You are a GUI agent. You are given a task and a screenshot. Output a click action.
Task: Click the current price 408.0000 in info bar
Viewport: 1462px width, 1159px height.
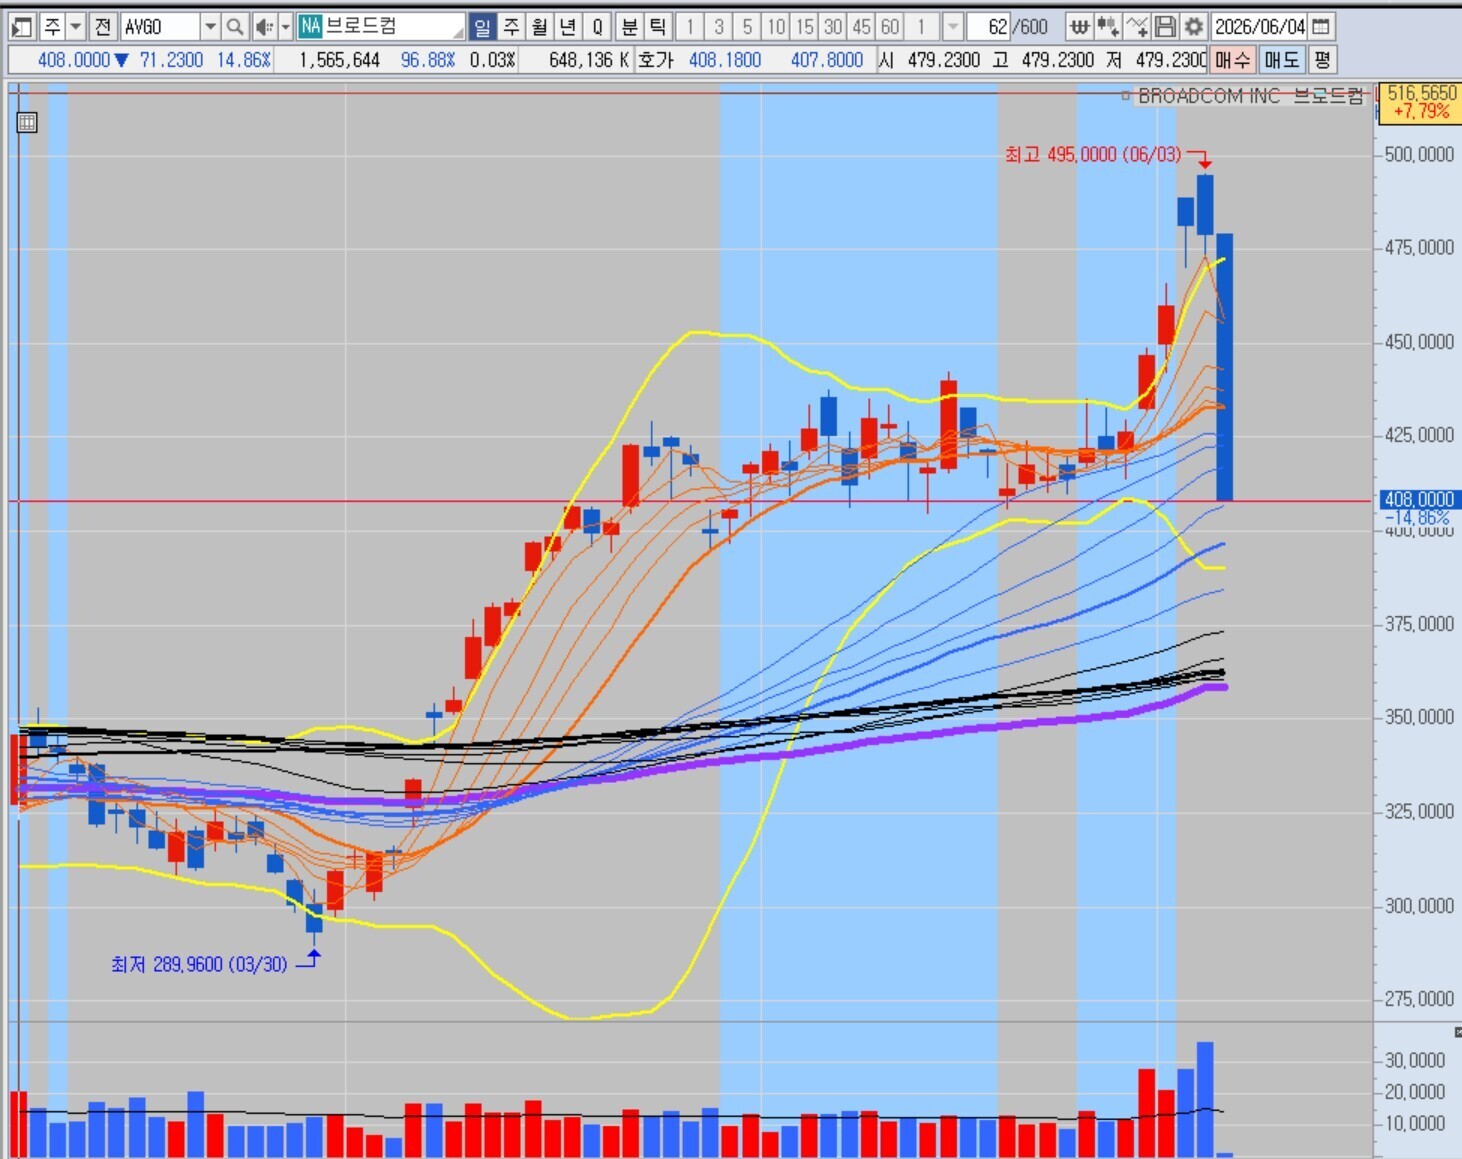pyautogui.click(x=73, y=60)
